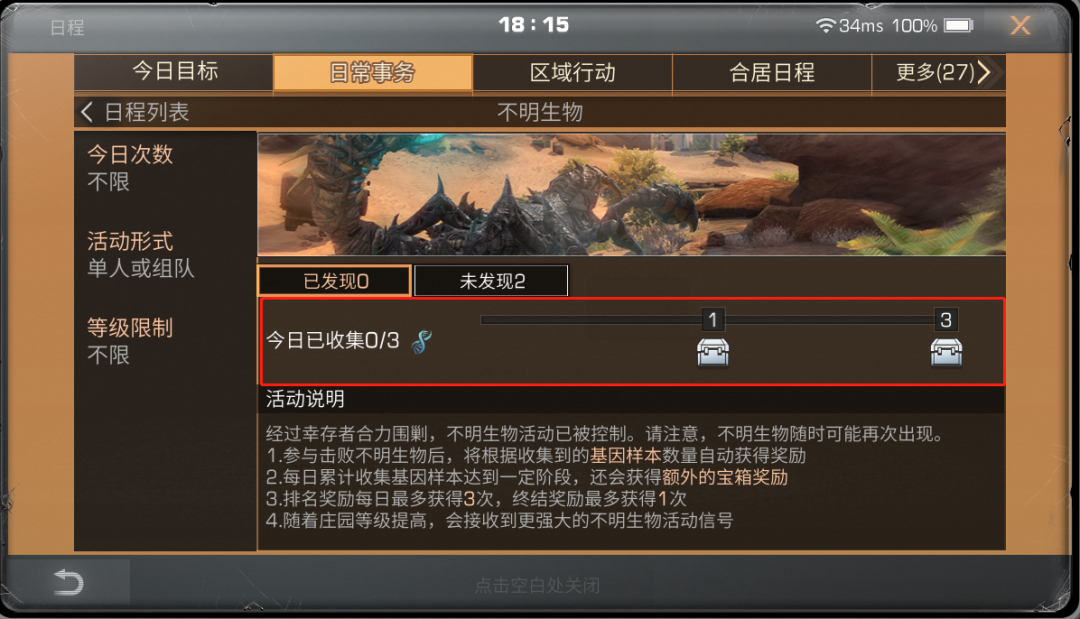The width and height of the screenshot is (1080, 619).
Task: Toggle the 未发现2 filter
Action: (492, 281)
